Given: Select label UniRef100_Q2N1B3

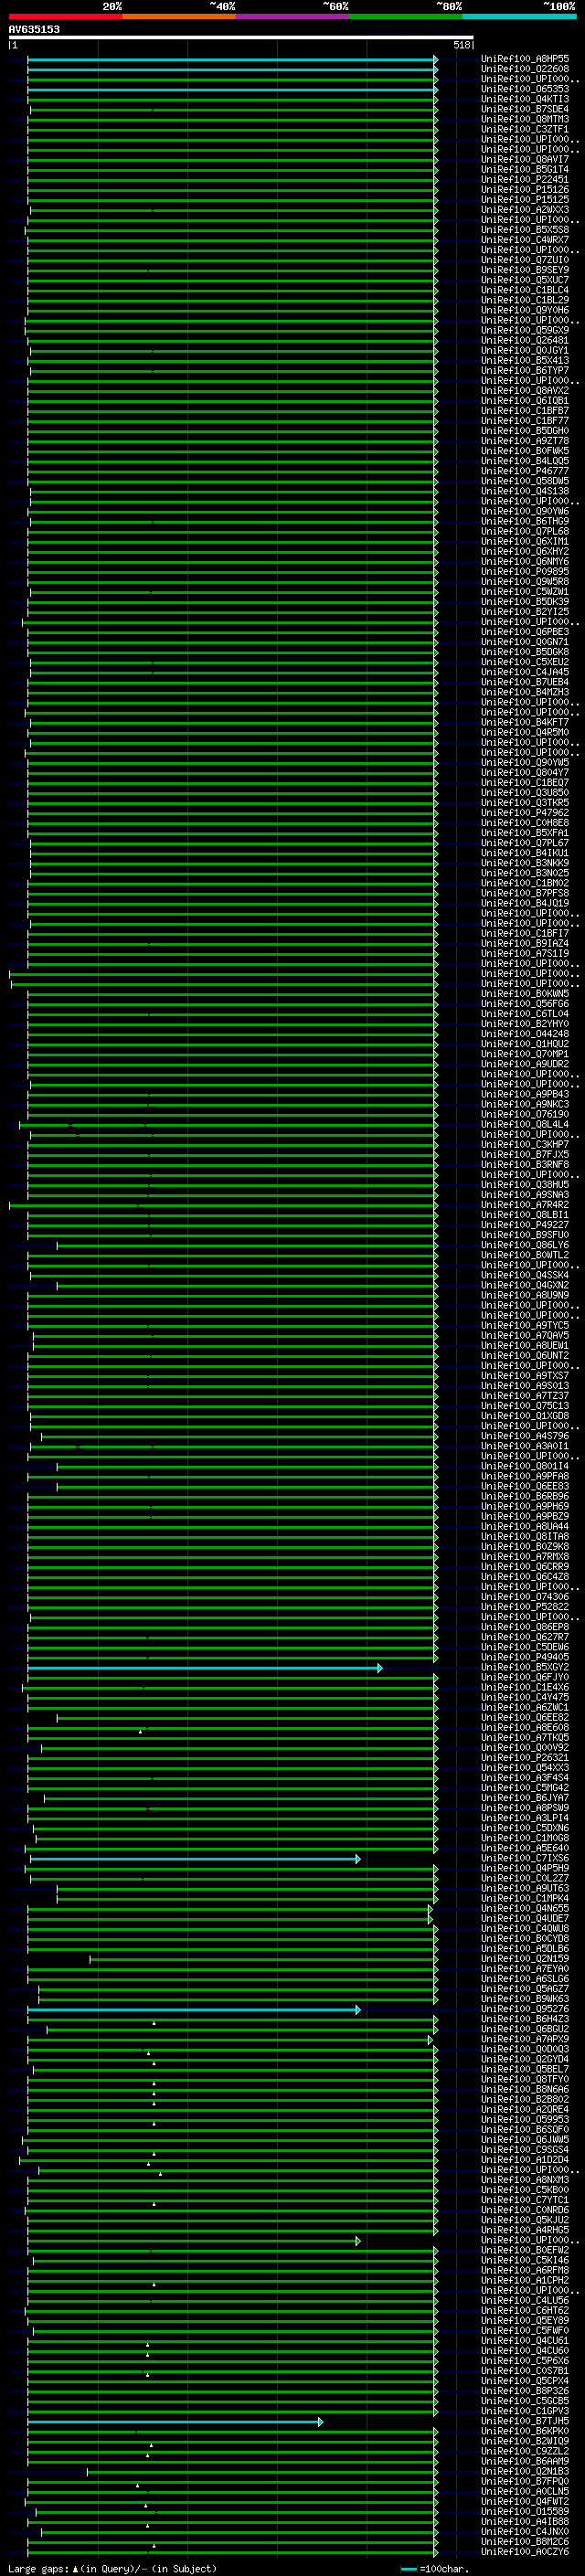Looking at the screenshot, I should (x=525, y=2470).
